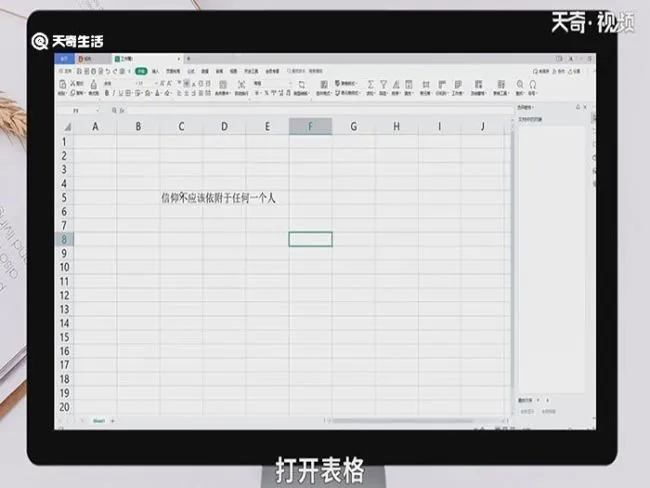Click the Save icon in quick access bar
This screenshot has height=488, width=650.
pos(80,71)
